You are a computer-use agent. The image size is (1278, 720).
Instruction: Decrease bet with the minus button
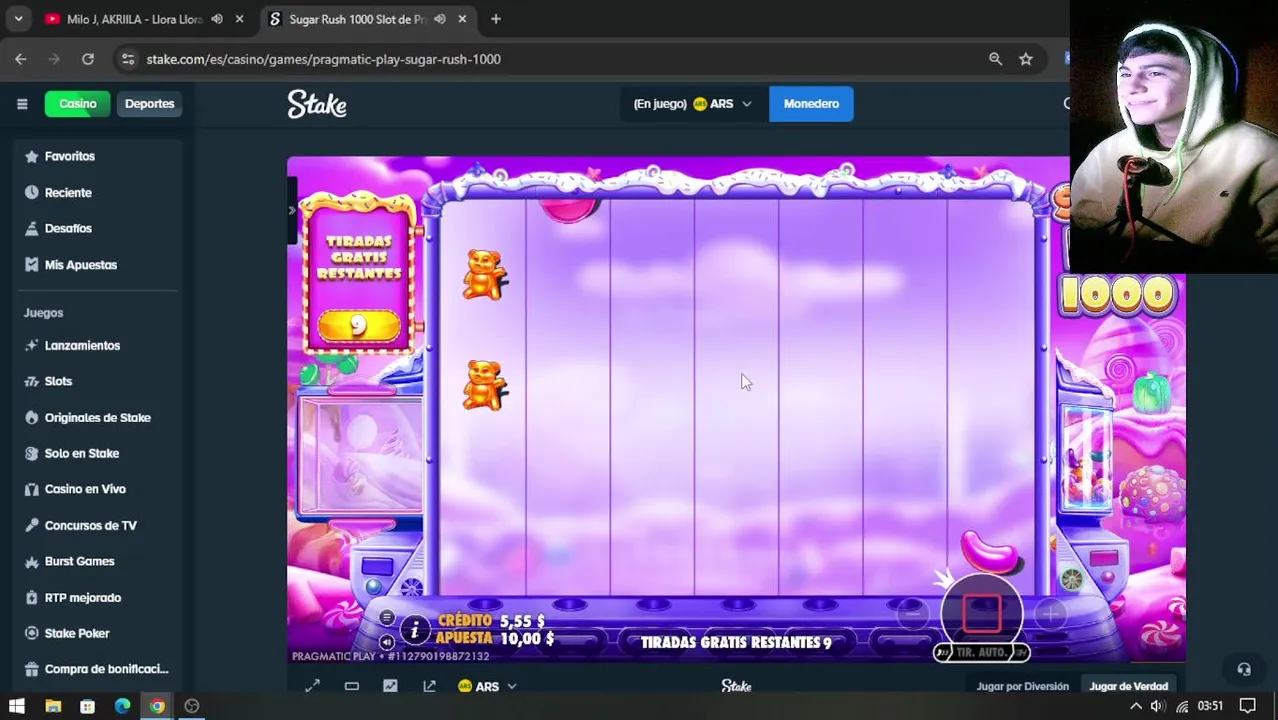click(x=912, y=614)
